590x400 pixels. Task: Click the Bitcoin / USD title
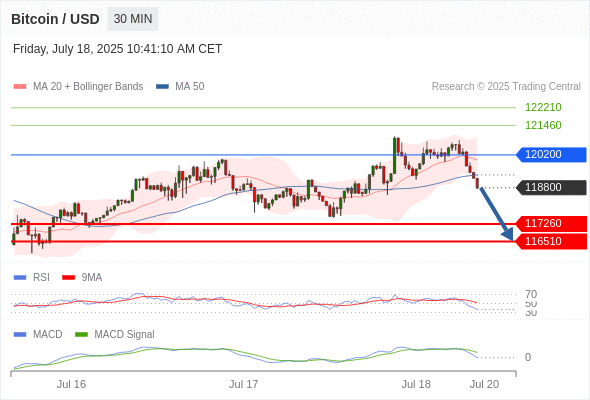pos(55,19)
